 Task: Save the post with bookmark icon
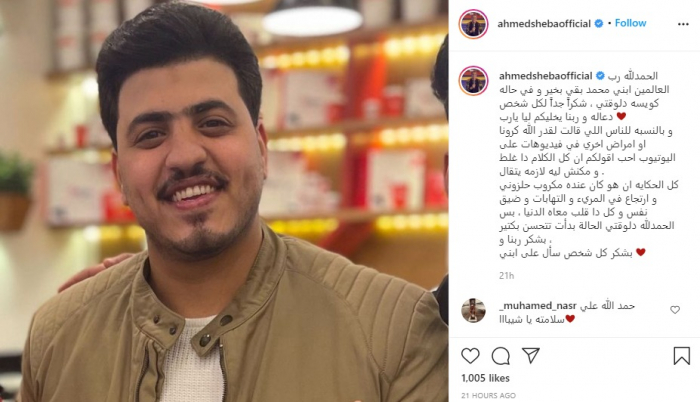click(x=681, y=356)
